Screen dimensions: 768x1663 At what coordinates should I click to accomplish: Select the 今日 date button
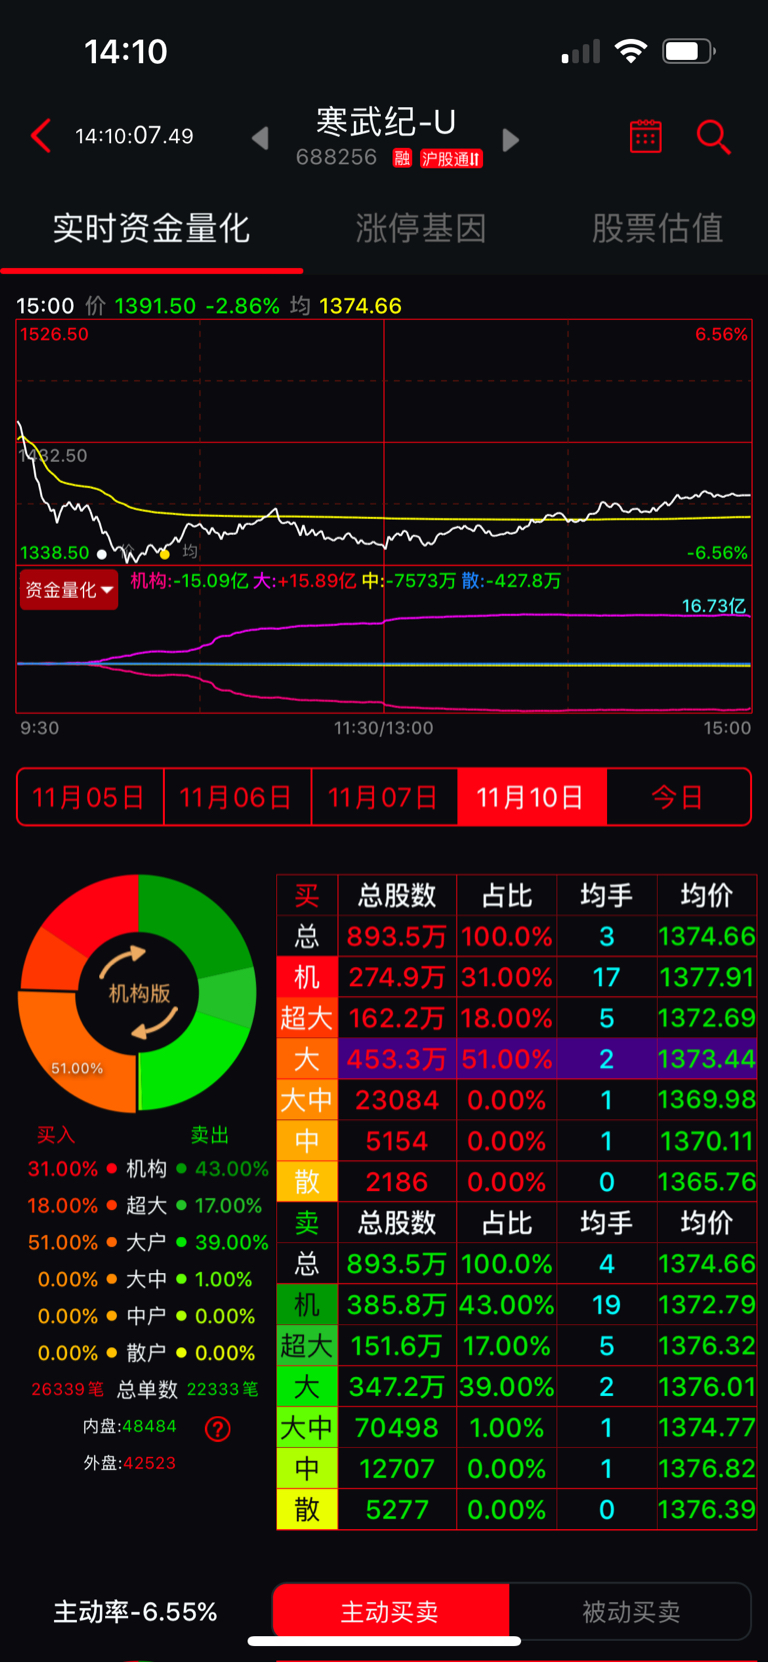click(x=678, y=797)
